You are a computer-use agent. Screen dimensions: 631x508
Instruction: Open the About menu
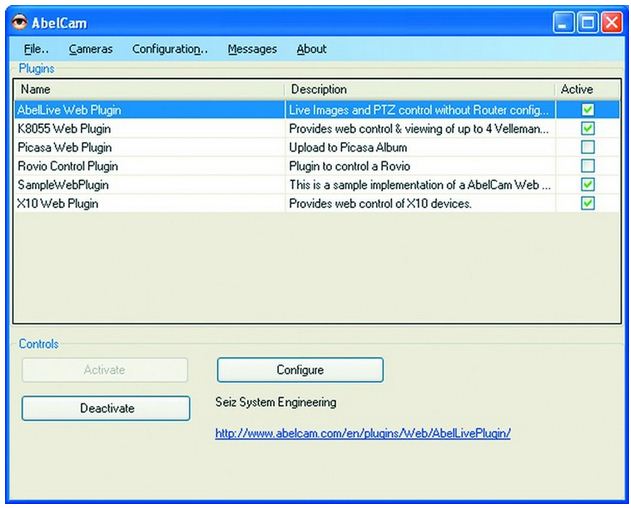pyautogui.click(x=311, y=49)
